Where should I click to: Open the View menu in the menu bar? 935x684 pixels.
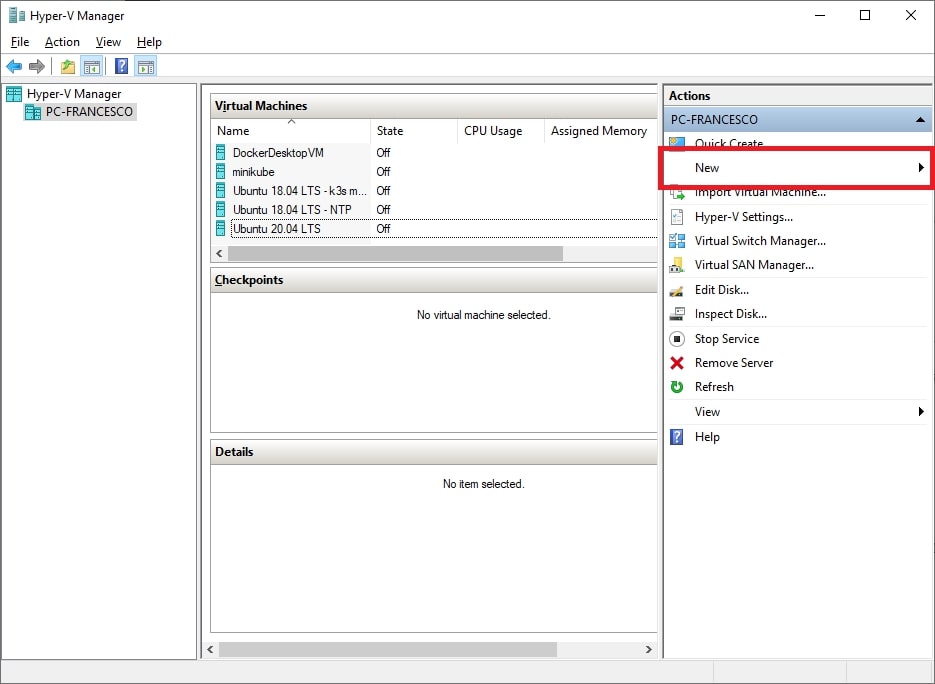(x=108, y=42)
